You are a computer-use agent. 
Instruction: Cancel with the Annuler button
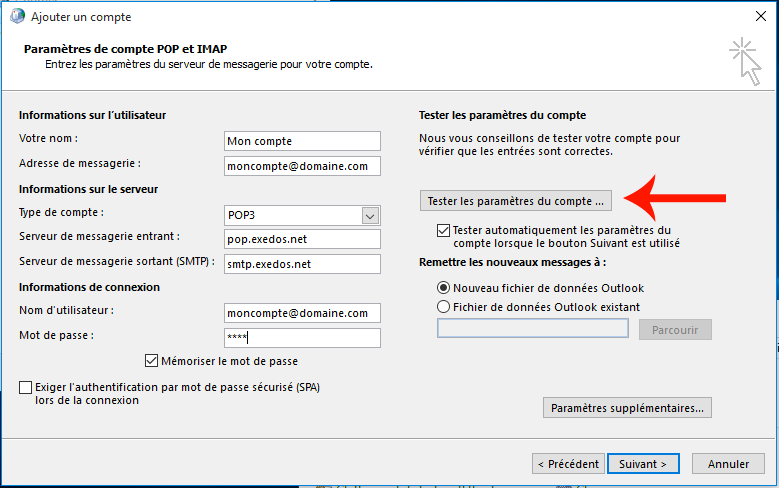point(728,464)
